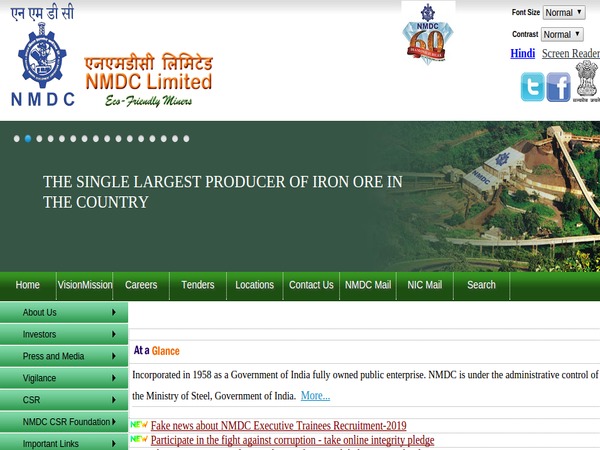Image resolution: width=600 pixels, height=450 pixels.
Task: Expand the About Us sidebar submenu
Action: 65,313
